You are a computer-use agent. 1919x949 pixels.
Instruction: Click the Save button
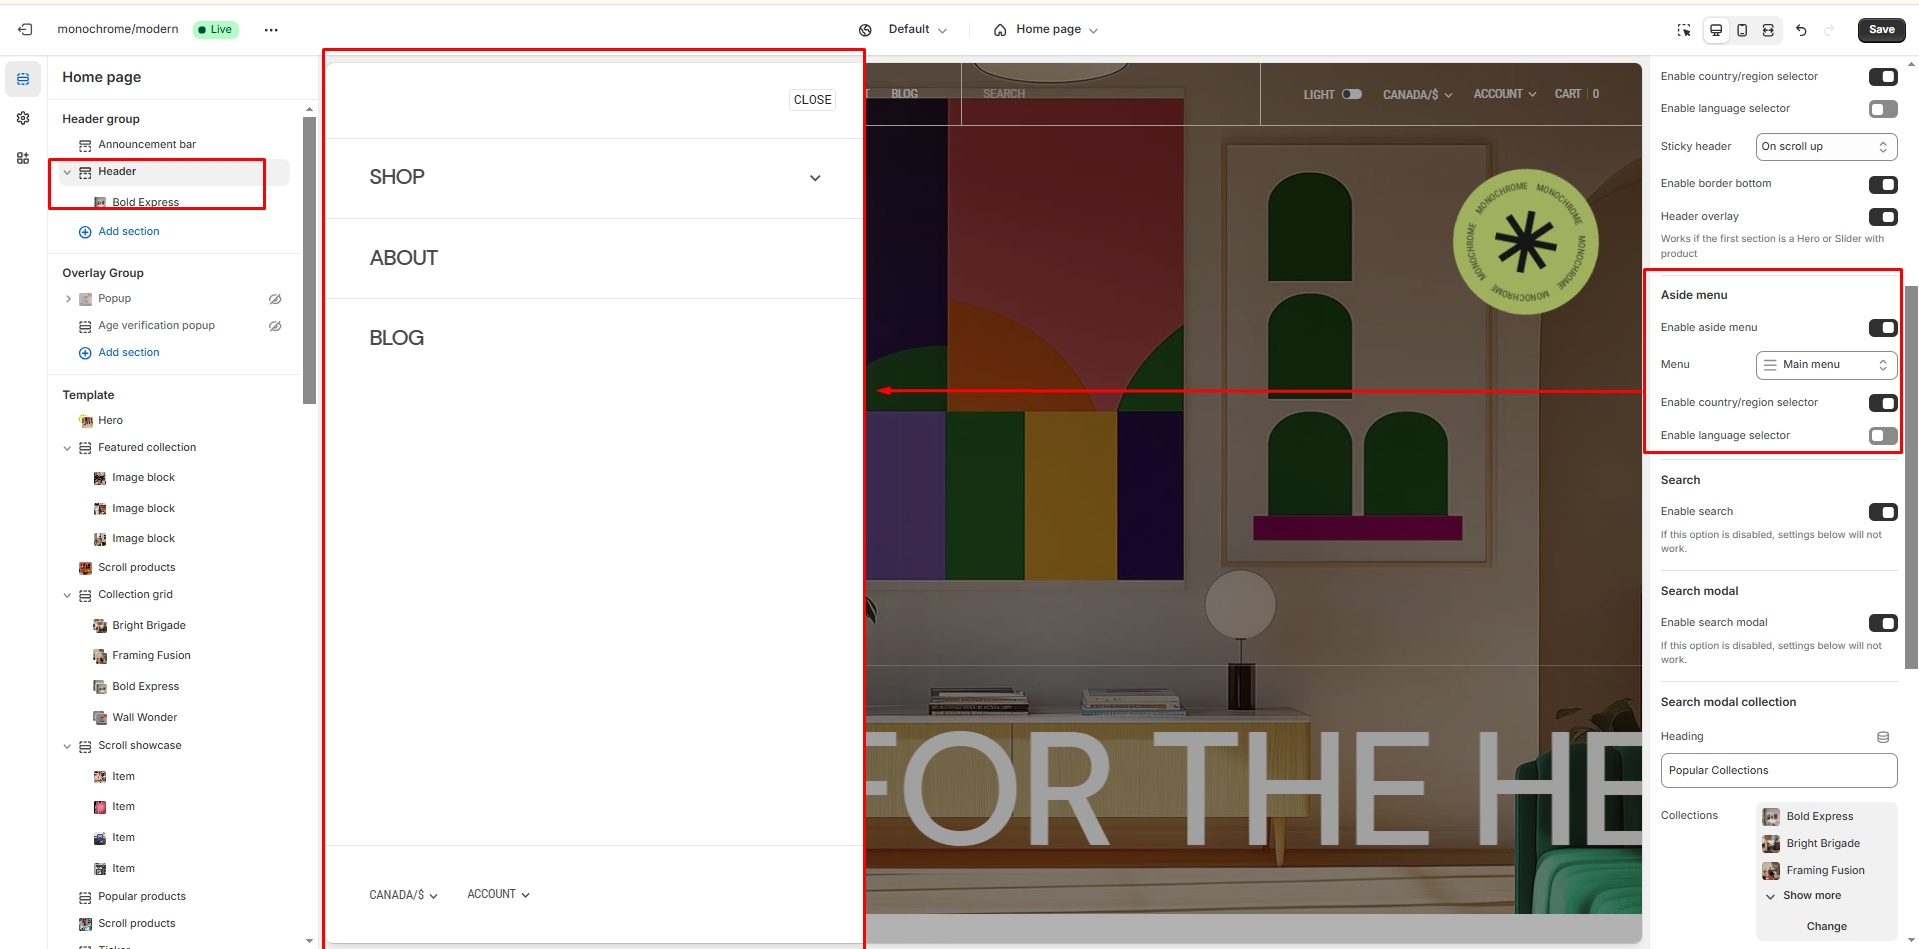1881,30
